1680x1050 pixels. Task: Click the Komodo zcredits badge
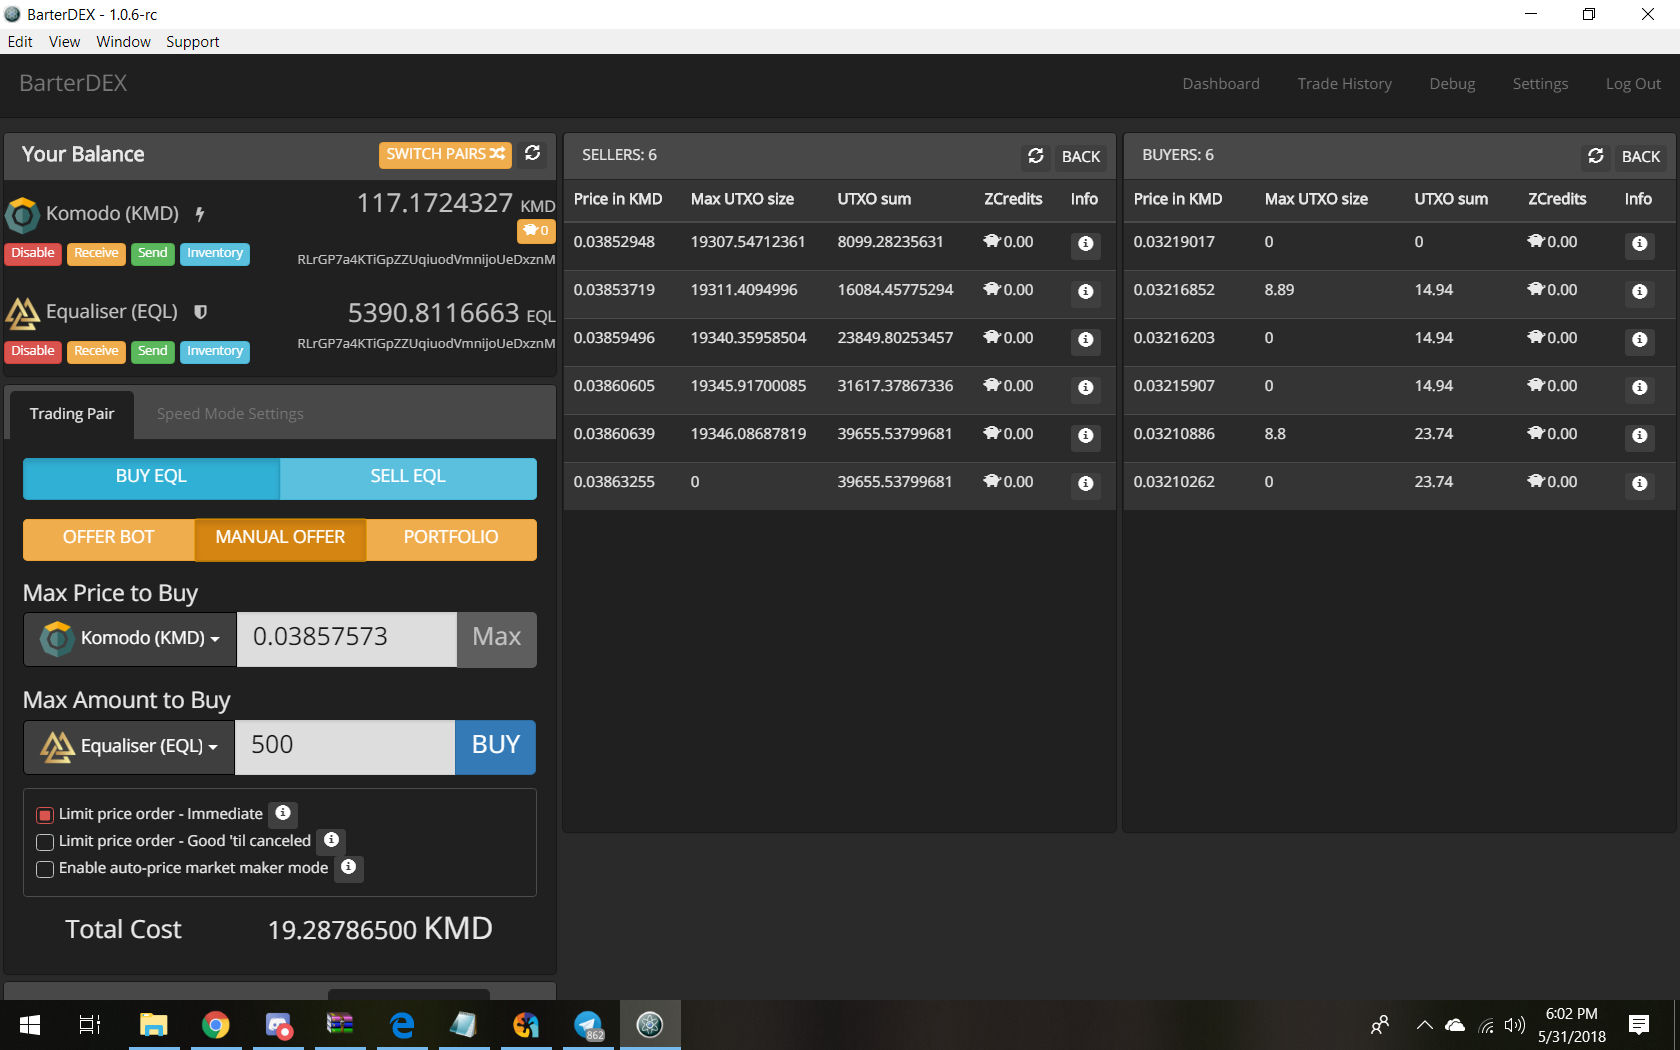(536, 231)
